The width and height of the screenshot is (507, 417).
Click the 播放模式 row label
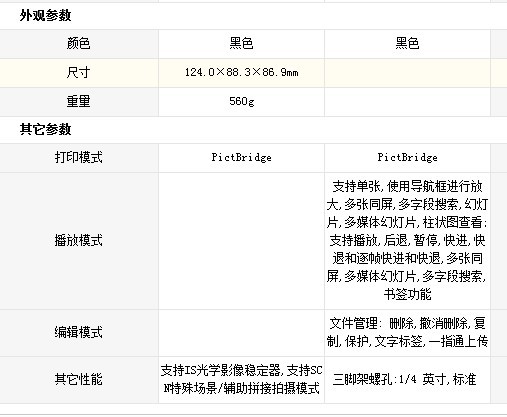pyautogui.click(x=78, y=240)
